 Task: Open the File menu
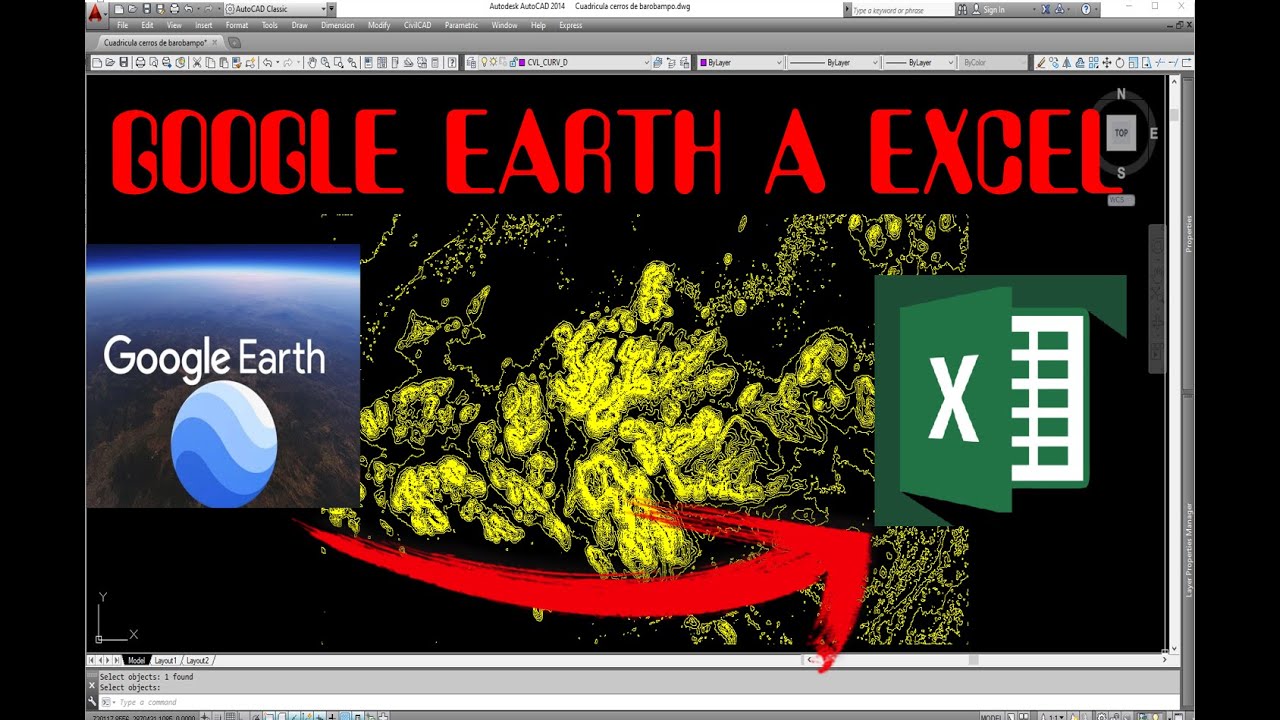click(122, 25)
